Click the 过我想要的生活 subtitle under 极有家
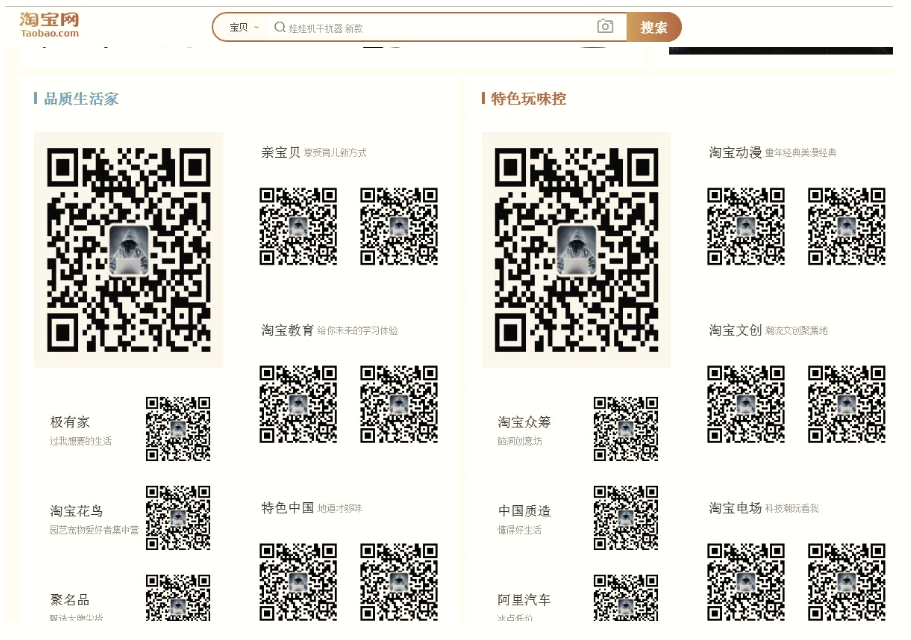The image size is (911, 640). 81,441
